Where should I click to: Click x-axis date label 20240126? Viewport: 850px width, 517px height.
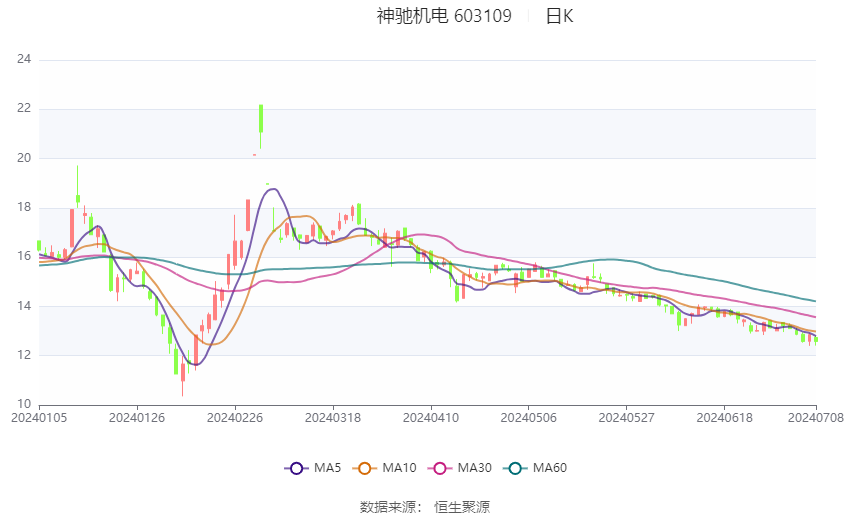[x=137, y=418]
